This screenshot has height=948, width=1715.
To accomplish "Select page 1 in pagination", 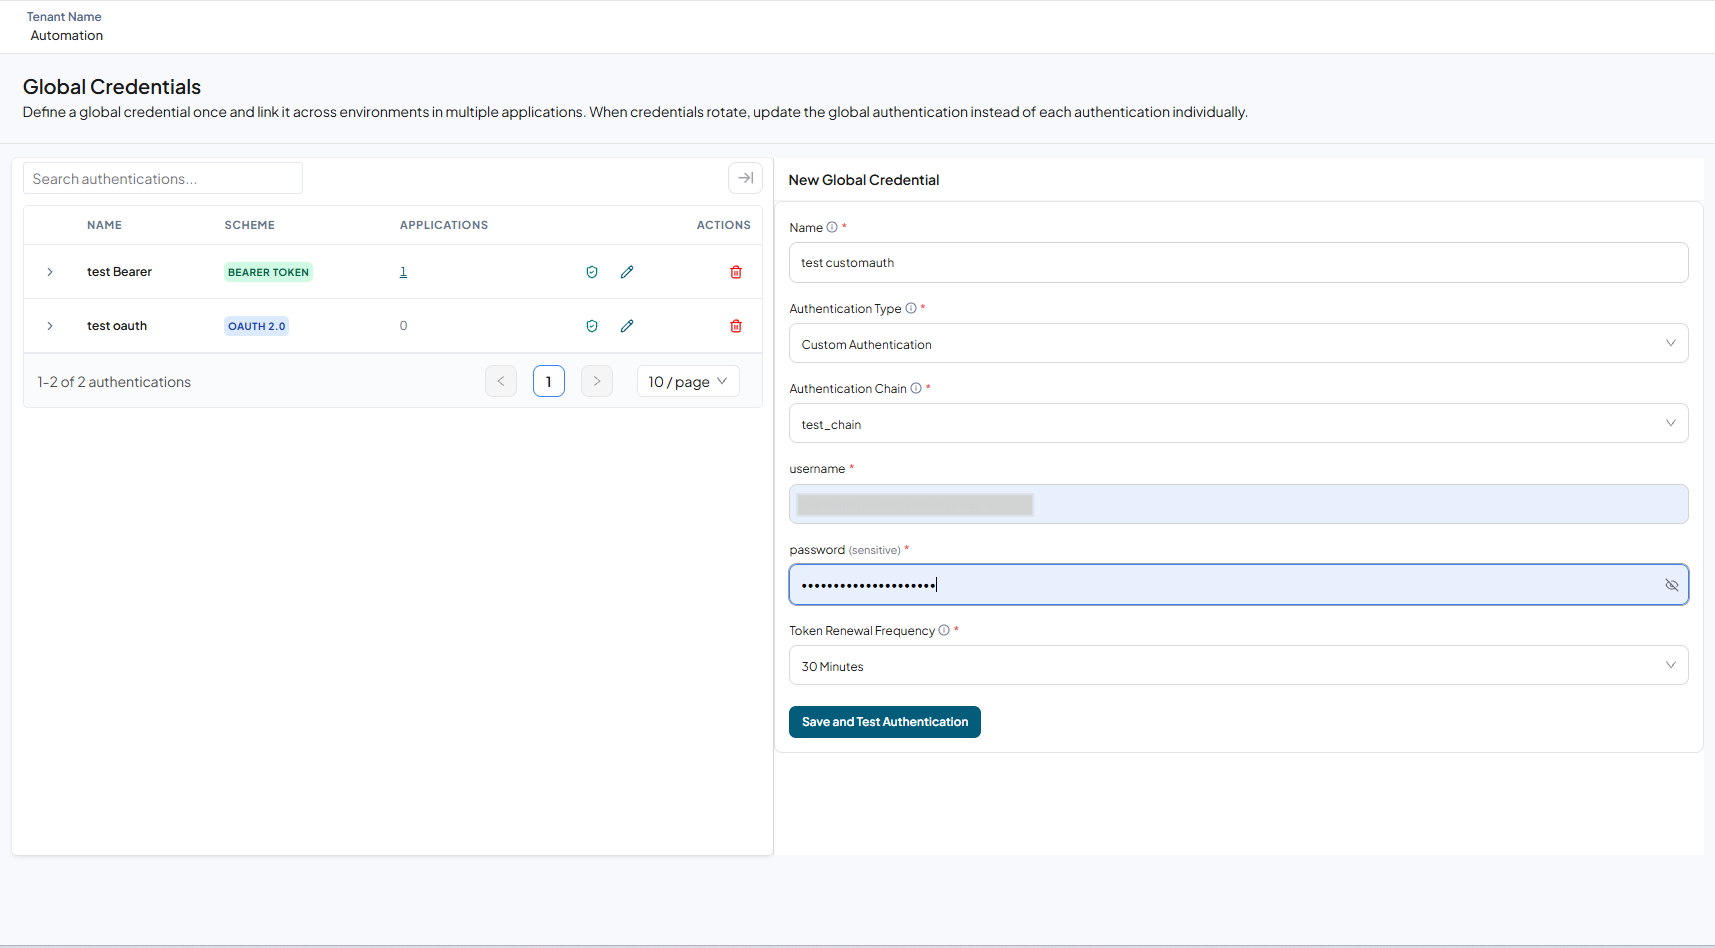I will pyautogui.click(x=549, y=381).
